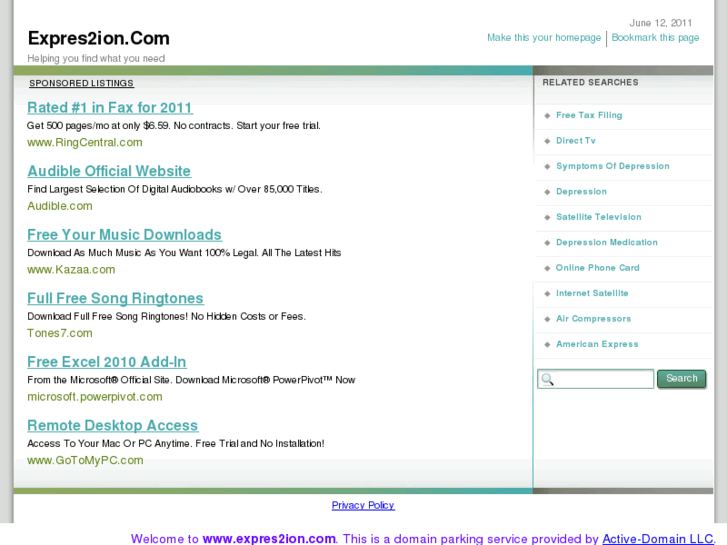Follow the Tones7.com URL

tap(60, 333)
